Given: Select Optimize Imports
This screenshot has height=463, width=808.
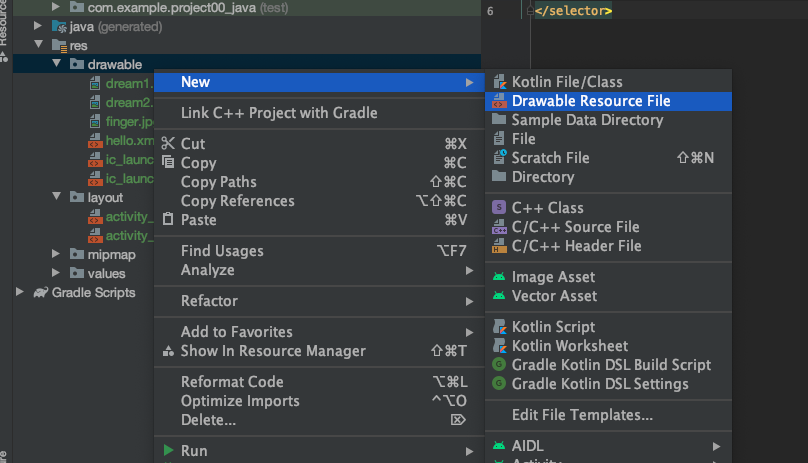Looking at the screenshot, I should [319, 401].
